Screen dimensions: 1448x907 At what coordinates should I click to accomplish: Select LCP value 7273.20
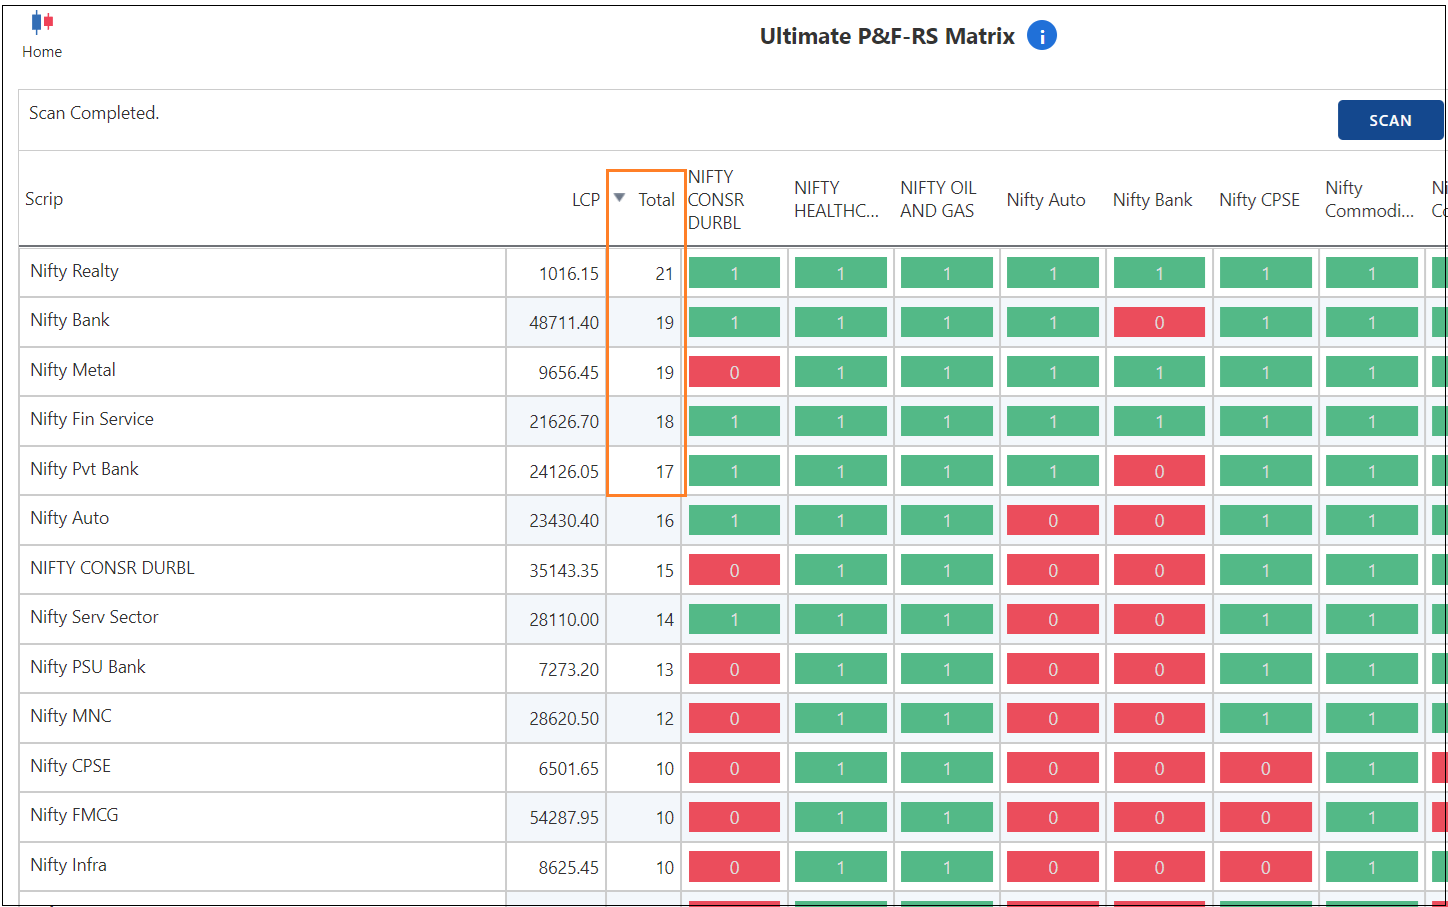coord(568,670)
